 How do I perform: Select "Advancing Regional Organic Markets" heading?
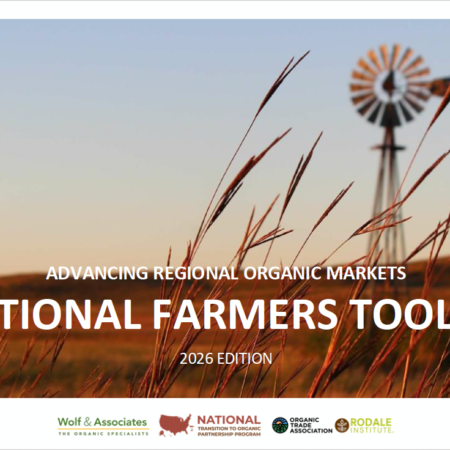click(x=226, y=273)
